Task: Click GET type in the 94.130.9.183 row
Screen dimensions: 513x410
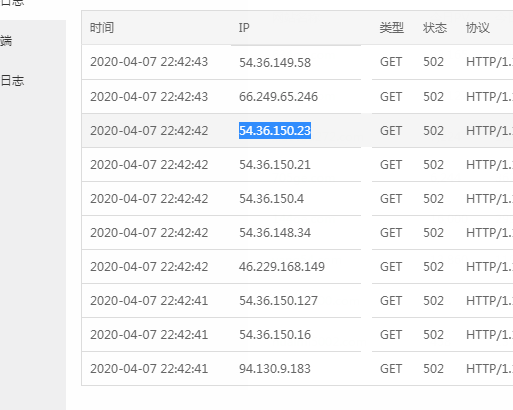Action: click(391, 369)
